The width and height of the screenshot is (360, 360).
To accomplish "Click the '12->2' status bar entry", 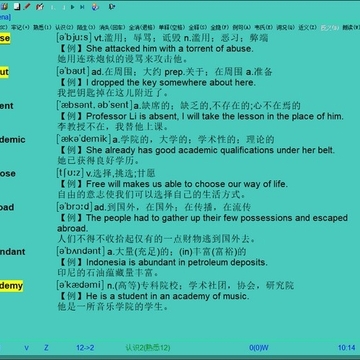I will (85, 348).
